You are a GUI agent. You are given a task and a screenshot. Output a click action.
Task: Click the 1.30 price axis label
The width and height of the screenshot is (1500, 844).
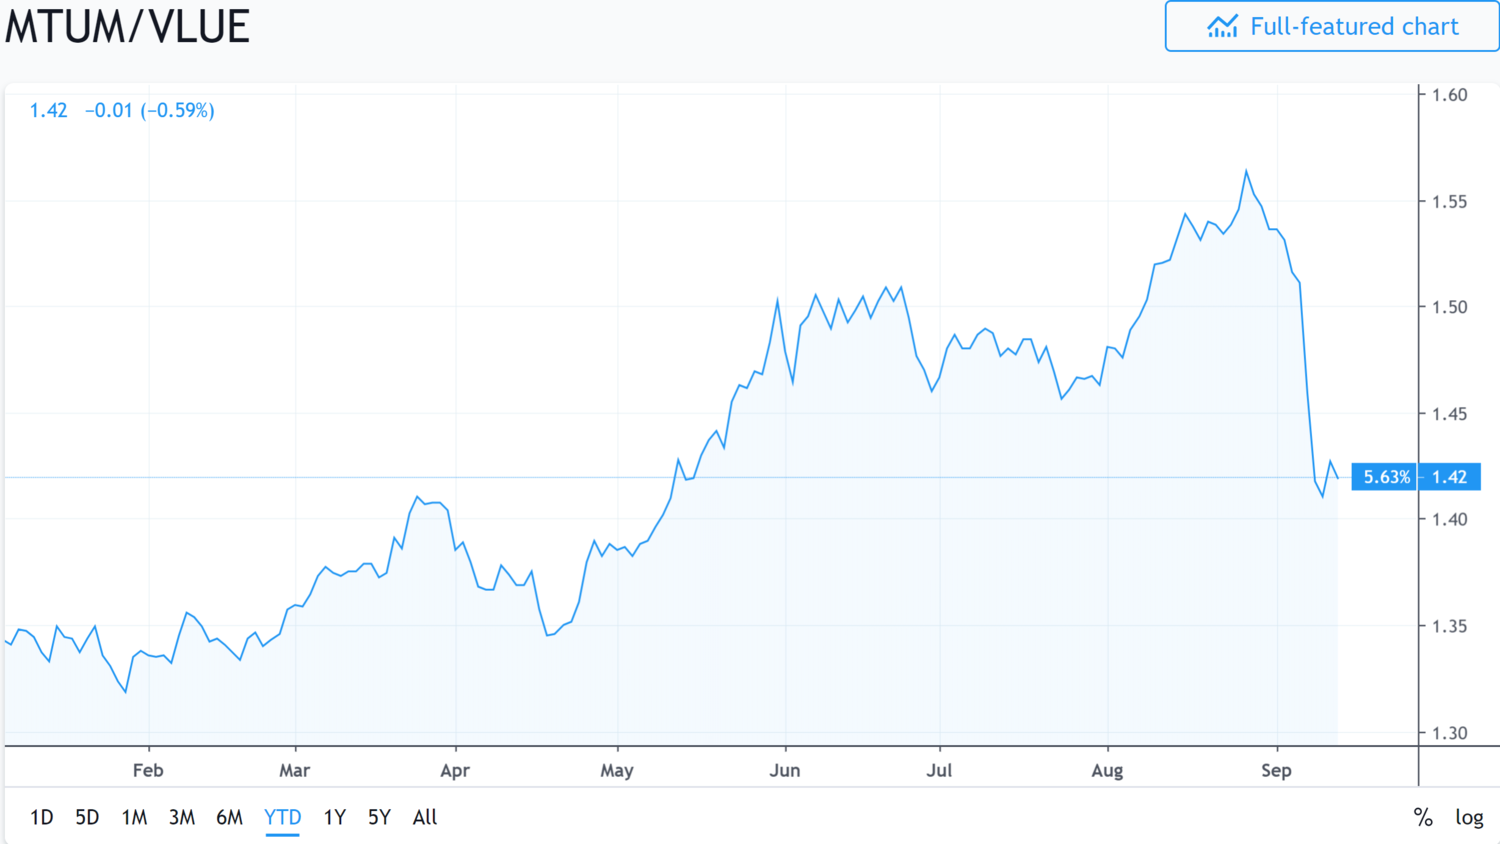click(1450, 733)
